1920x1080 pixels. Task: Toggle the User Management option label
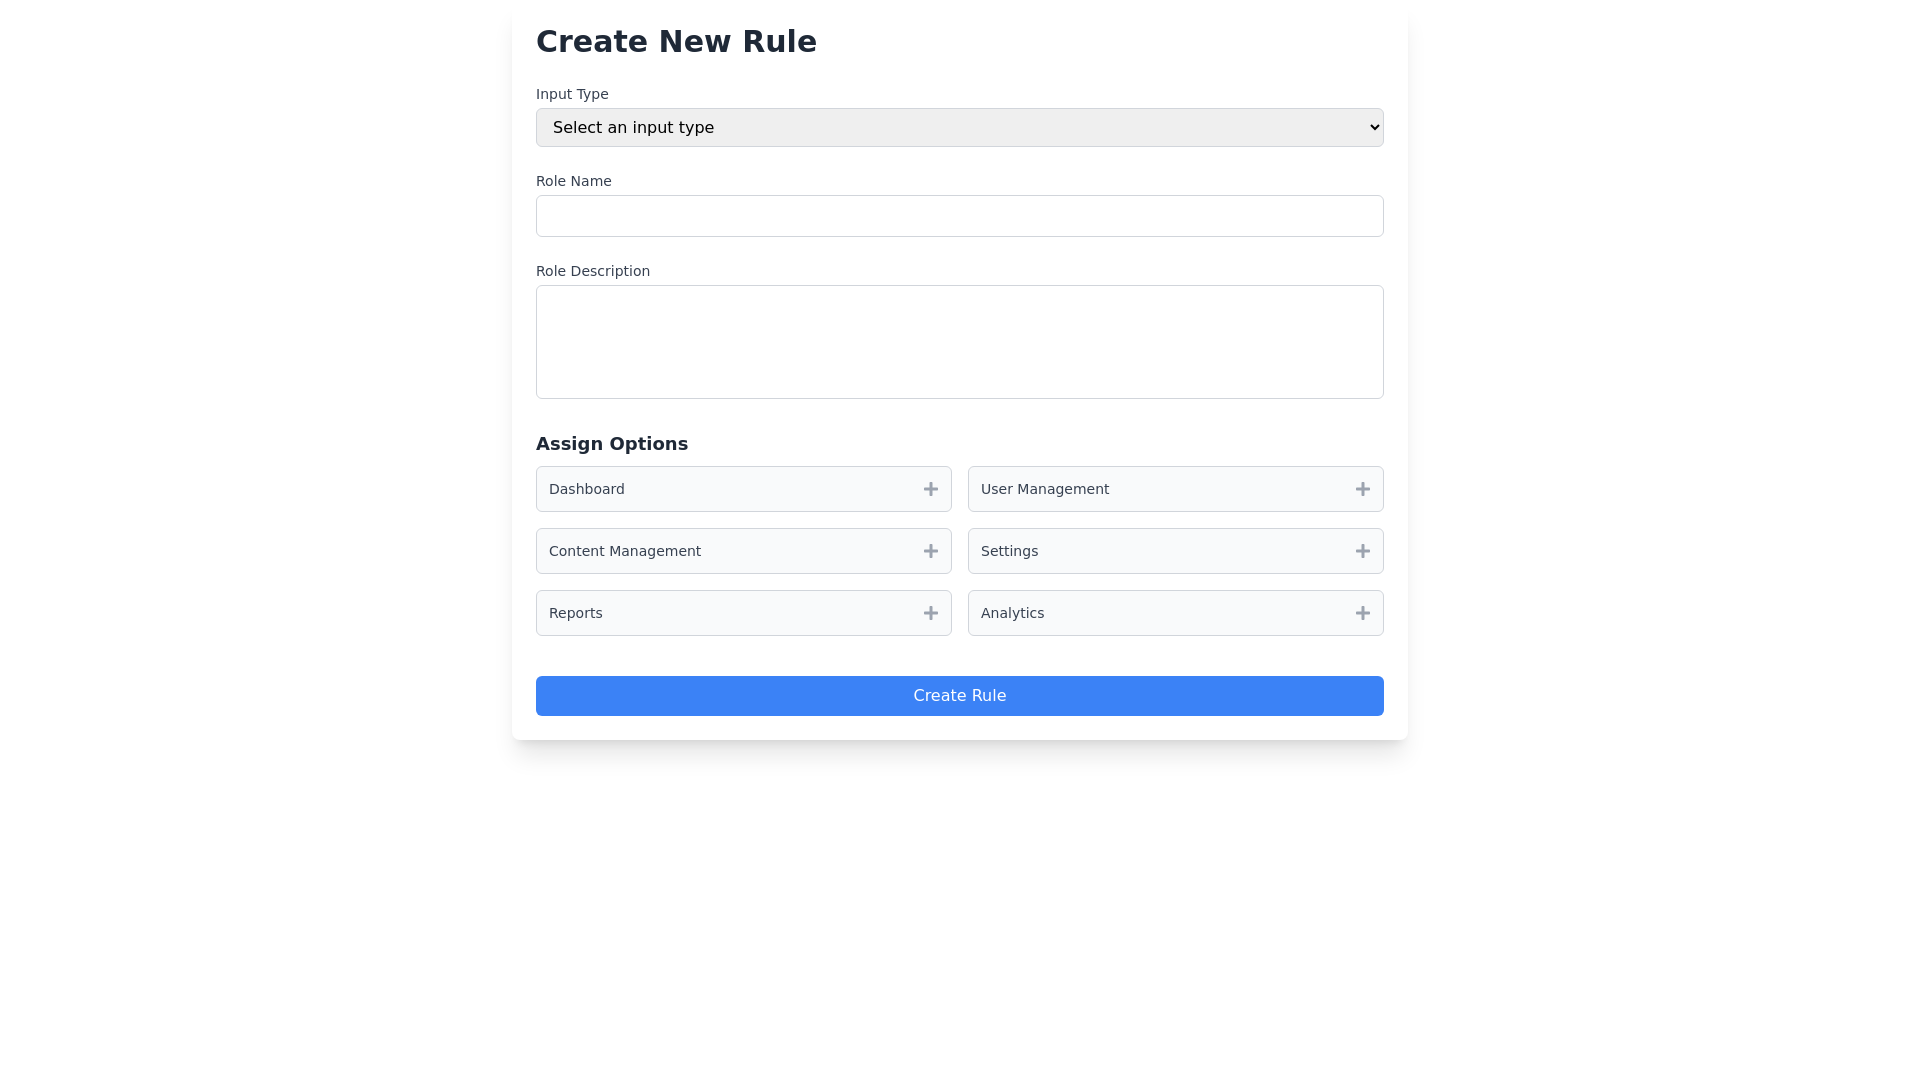click(x=1044, y=489)
